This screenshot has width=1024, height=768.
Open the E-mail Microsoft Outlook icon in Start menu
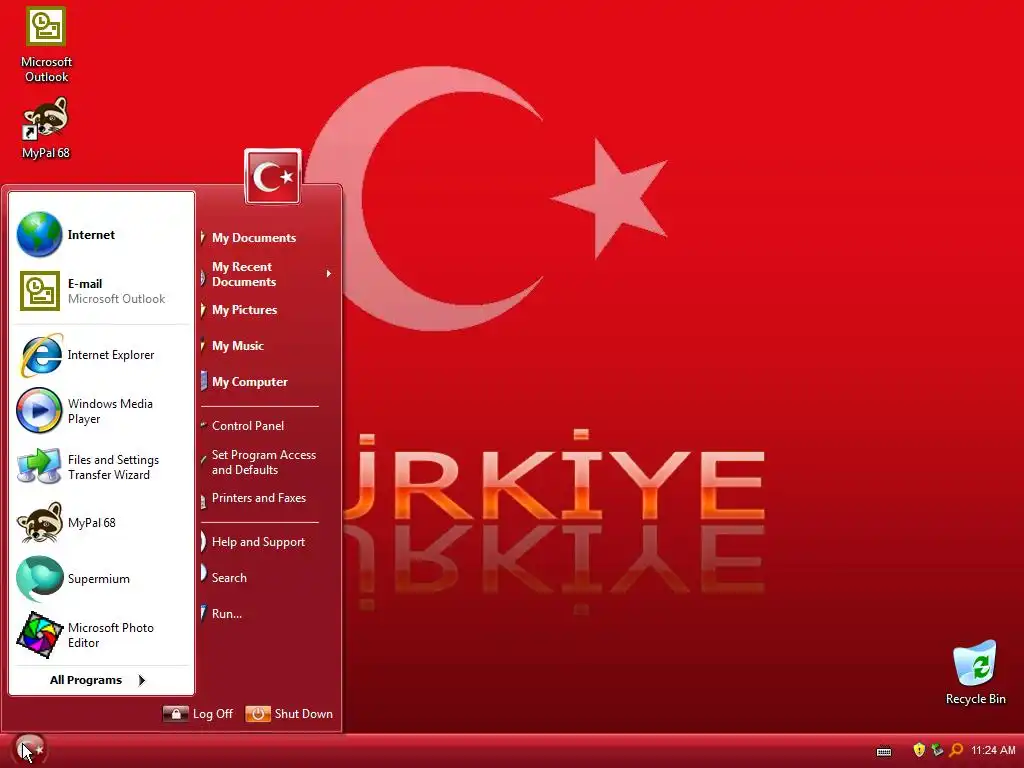[x=39, y=291]
